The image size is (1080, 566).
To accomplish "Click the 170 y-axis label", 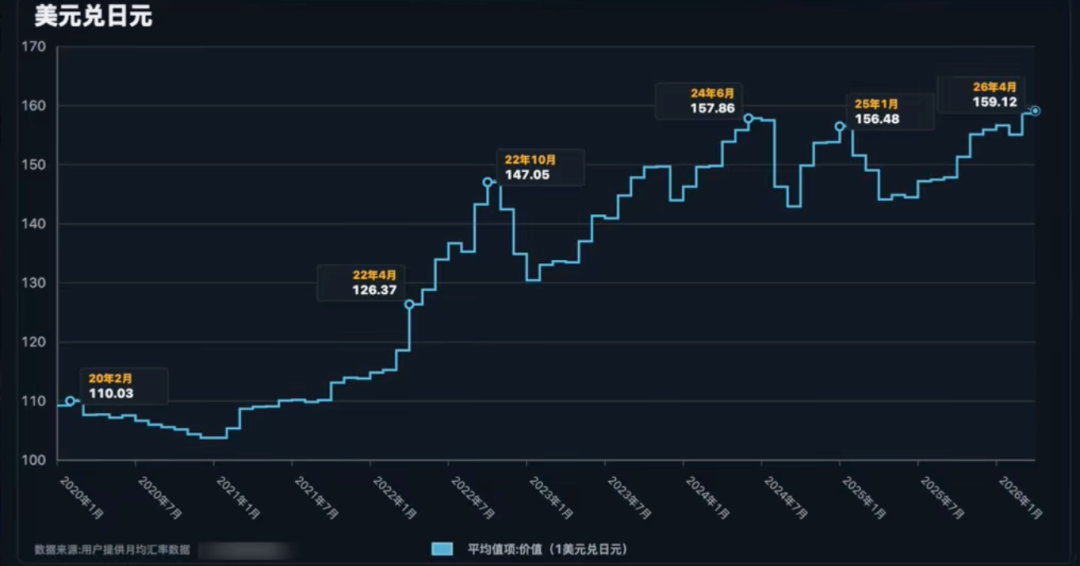I will pyautogui.click(x=34, y=47).
